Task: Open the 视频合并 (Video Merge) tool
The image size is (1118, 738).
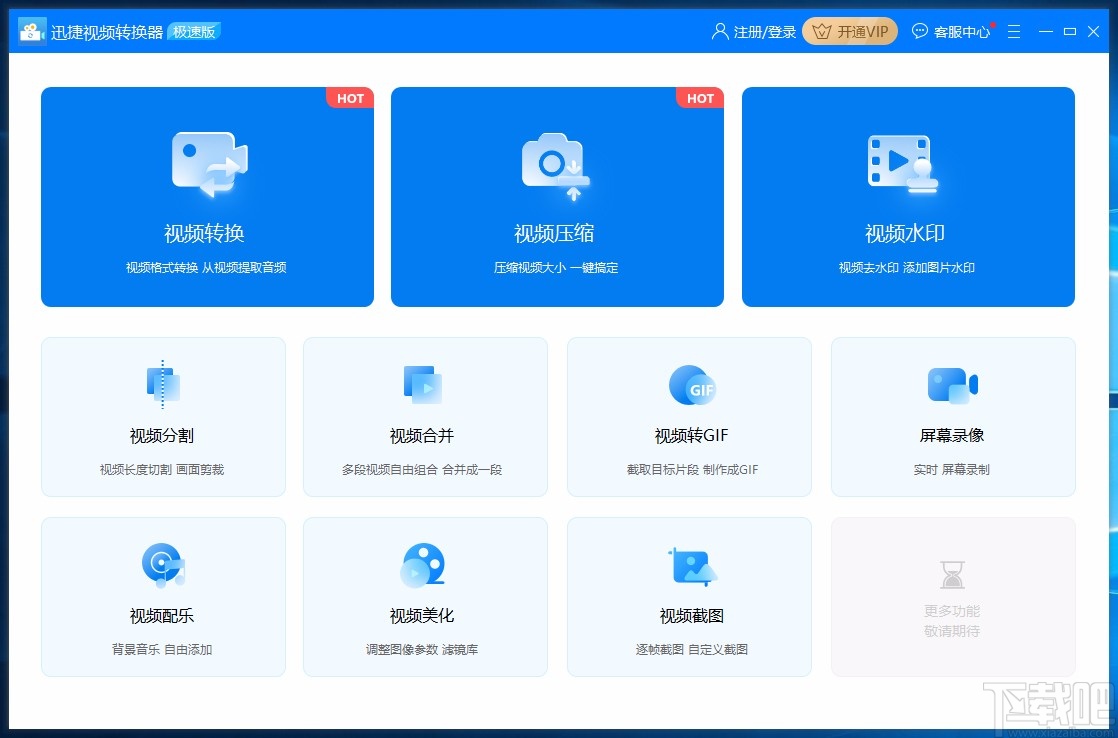Action: [425, 416]
